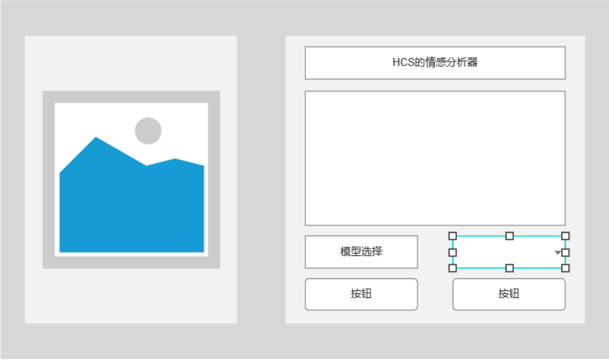
Task: Click the gray sun circle in placeholder
Action: coord(148,131)
